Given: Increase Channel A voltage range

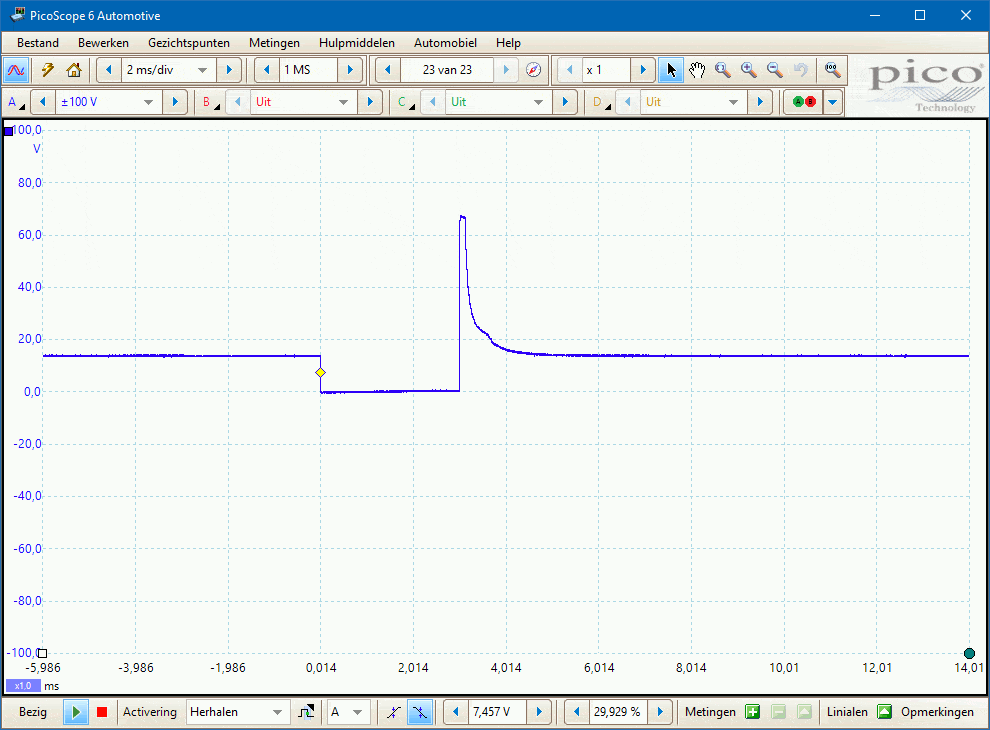Looking at the screenshot, I should [175, 102].
